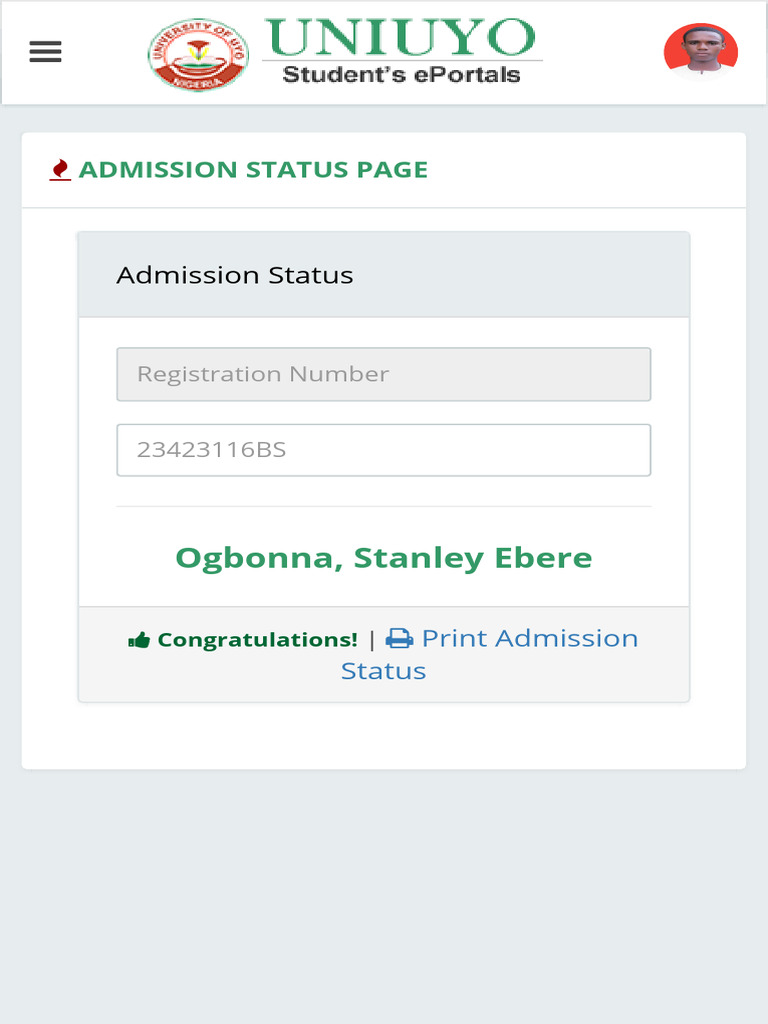This screenshot has height=1024, width=768.
Task: Click the student name Ogbonna, Stanley Ebere
Action: (384, 558)
